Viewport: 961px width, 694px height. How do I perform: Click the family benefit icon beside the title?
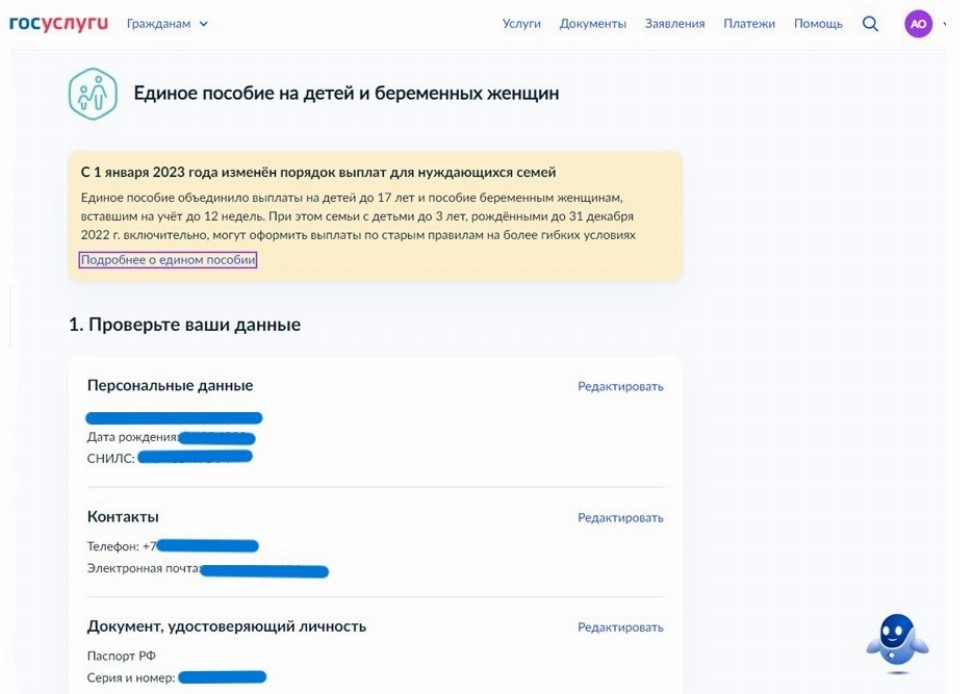coord(93,94)
